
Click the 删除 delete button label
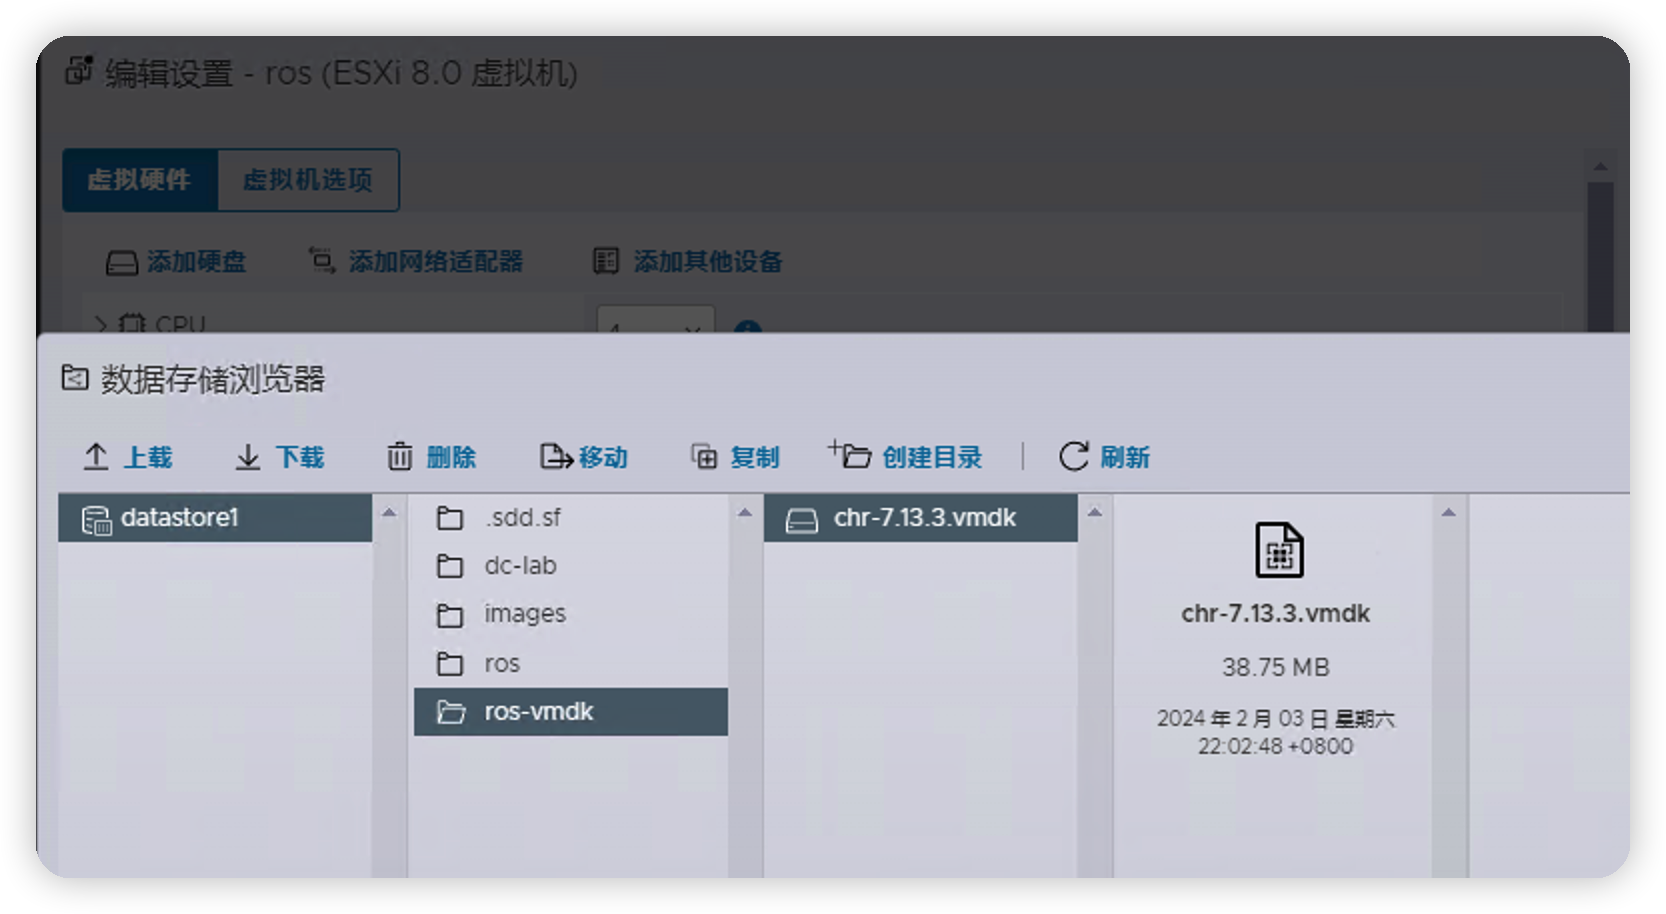451,457
